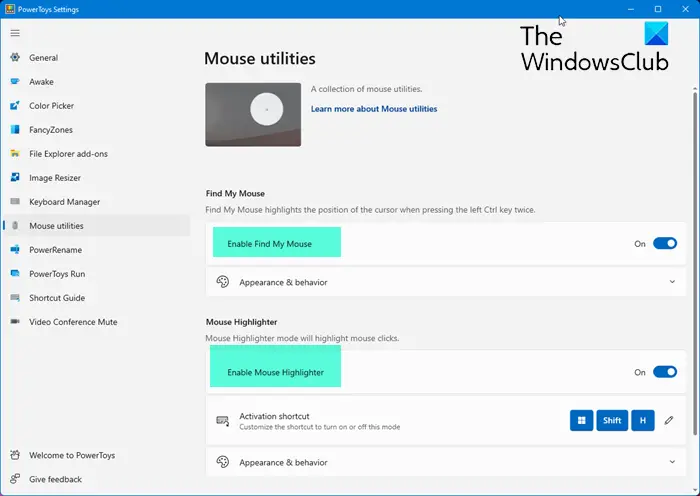The width and height of the screenshot is (700, 496).
Task: Select Keyboard Manager in the sidebar
Action: (x=96, y=201)
